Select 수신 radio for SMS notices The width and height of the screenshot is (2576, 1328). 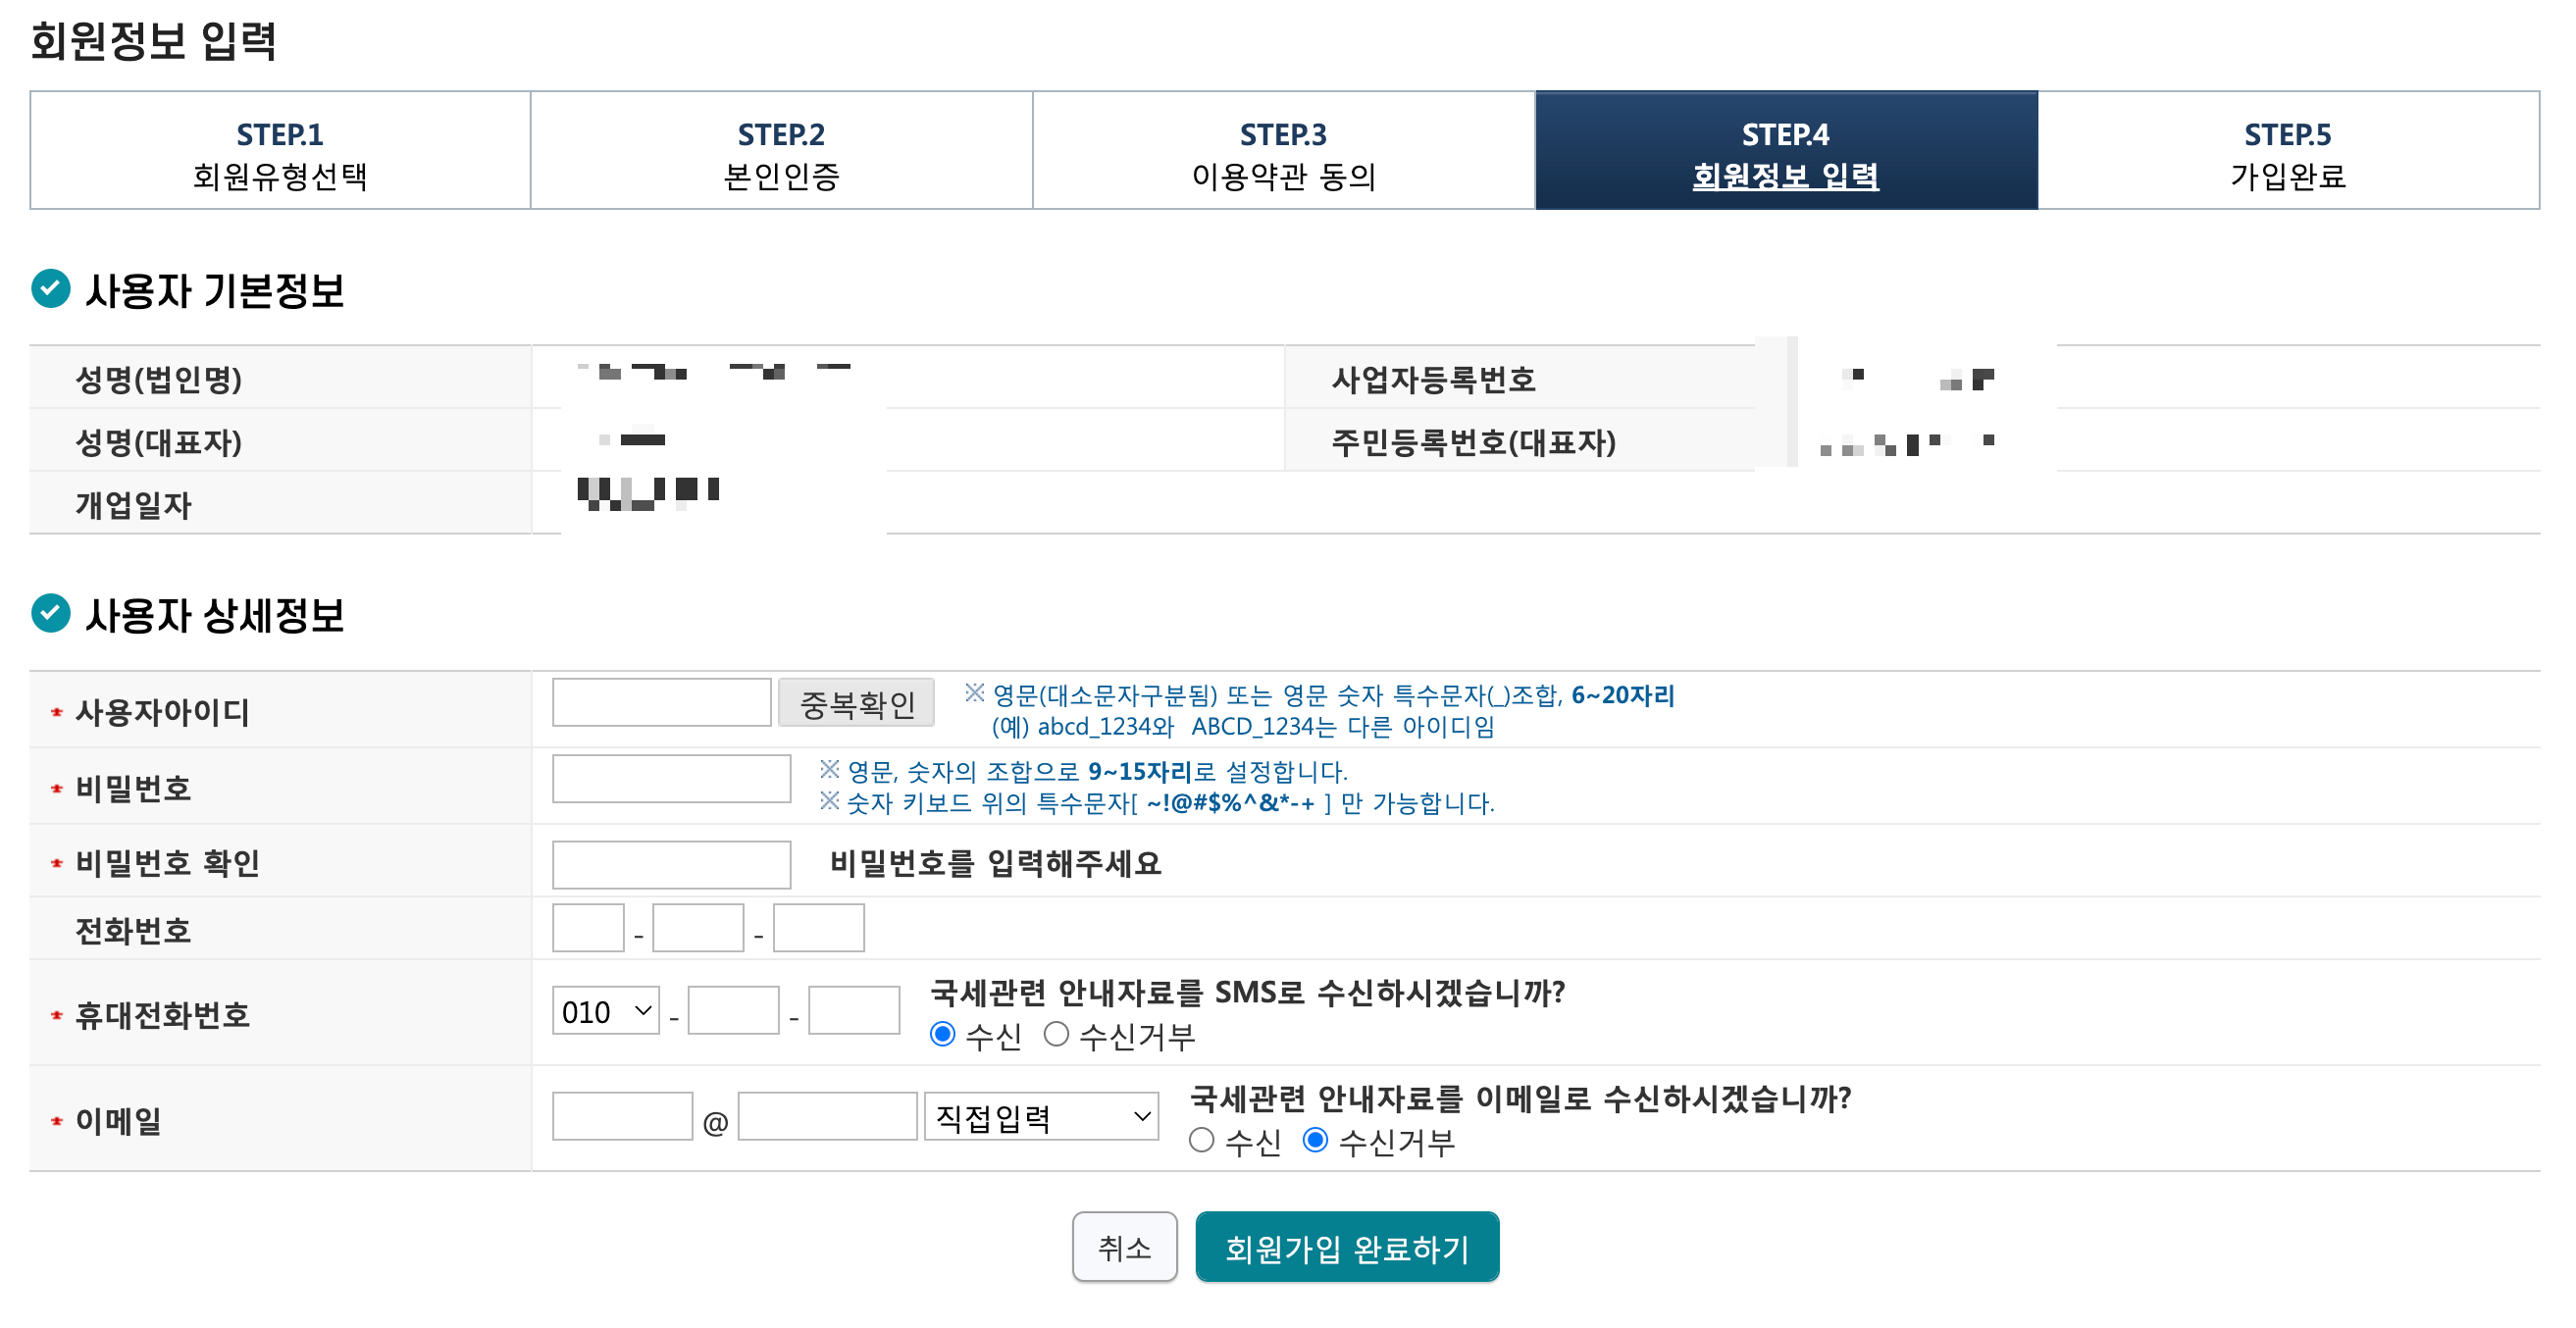(x=942, y=1034)
